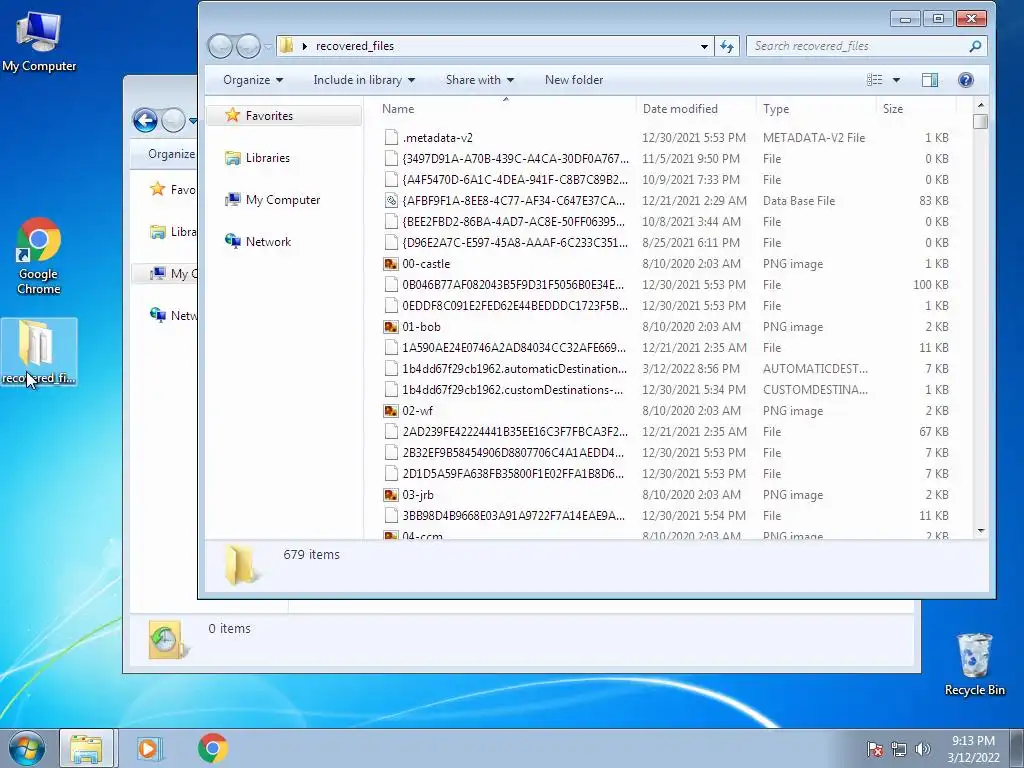Click the back arrow in the rear window
1024x768 pixels.
pos(145,120)
